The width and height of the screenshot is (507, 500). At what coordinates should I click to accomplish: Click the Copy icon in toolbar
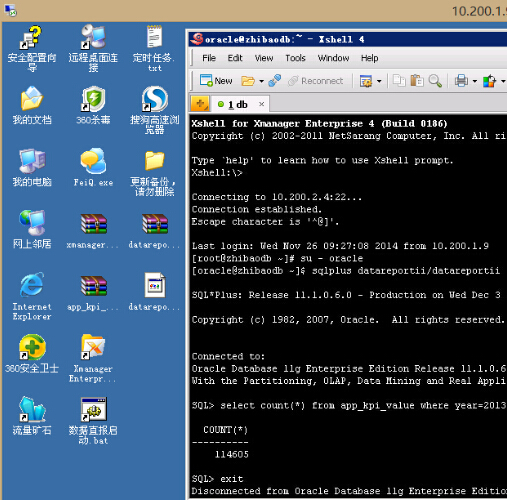(399, 81)
